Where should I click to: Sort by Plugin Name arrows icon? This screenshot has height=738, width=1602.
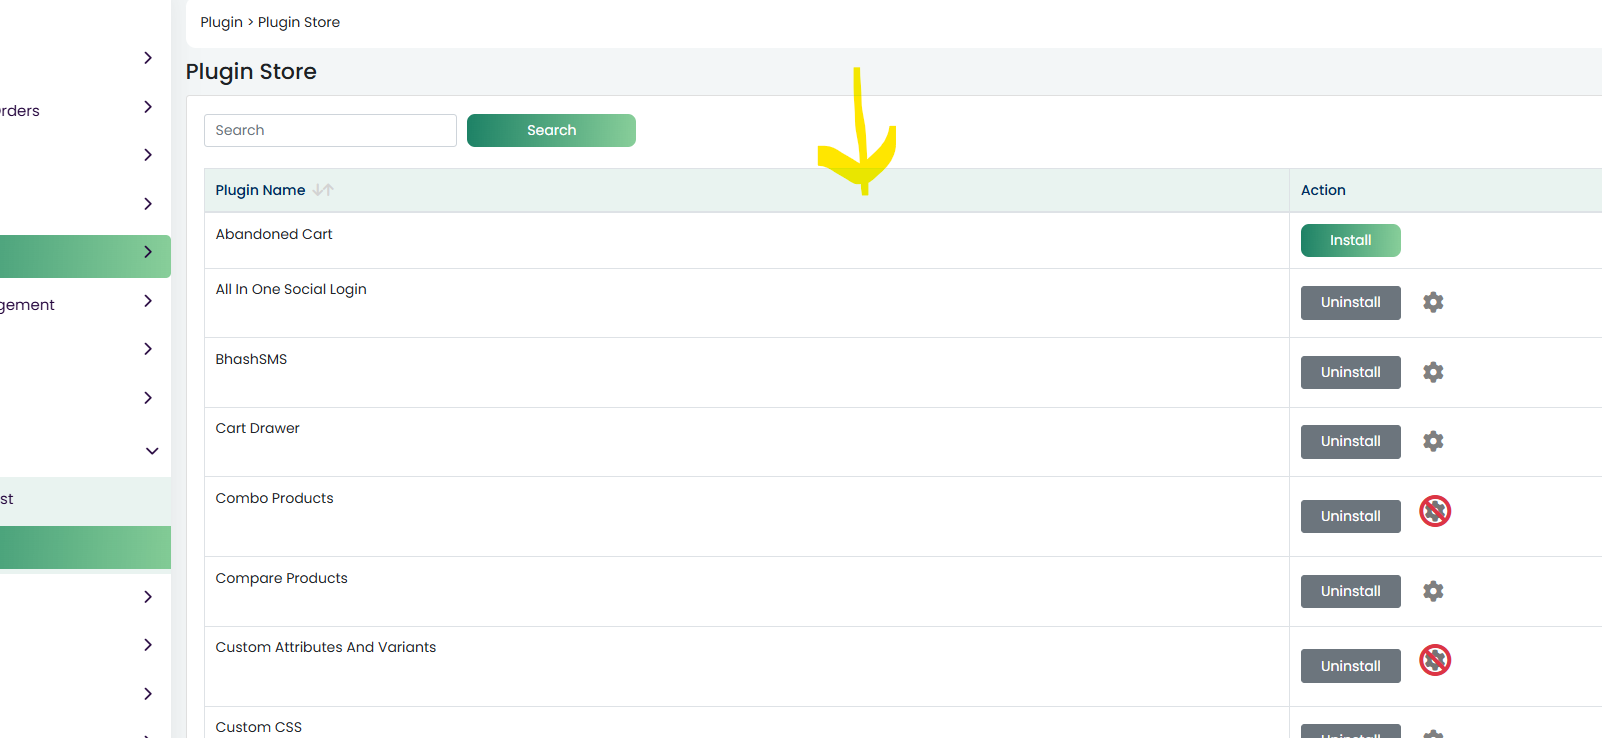click(323, 190)
